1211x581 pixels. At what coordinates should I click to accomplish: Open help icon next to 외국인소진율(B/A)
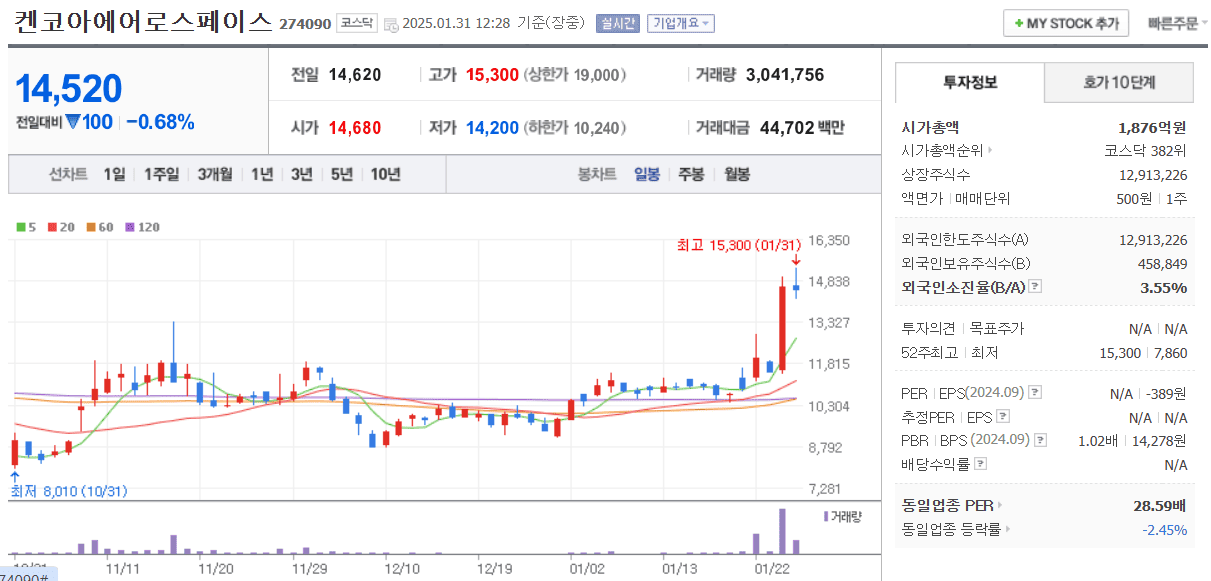[1035, 287]
